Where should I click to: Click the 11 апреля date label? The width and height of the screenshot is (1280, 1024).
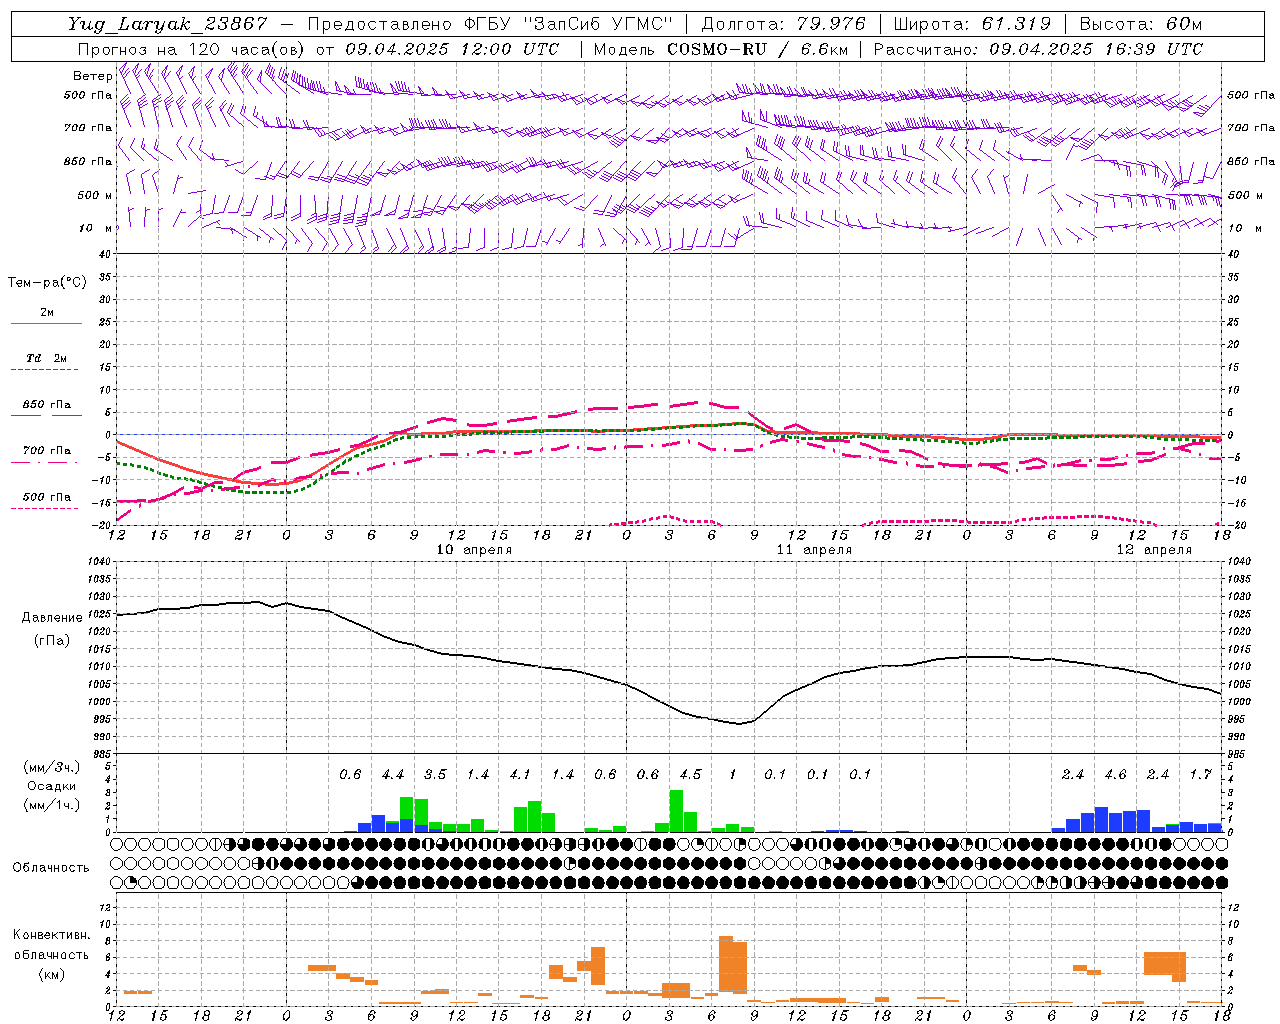coord(814,550)
